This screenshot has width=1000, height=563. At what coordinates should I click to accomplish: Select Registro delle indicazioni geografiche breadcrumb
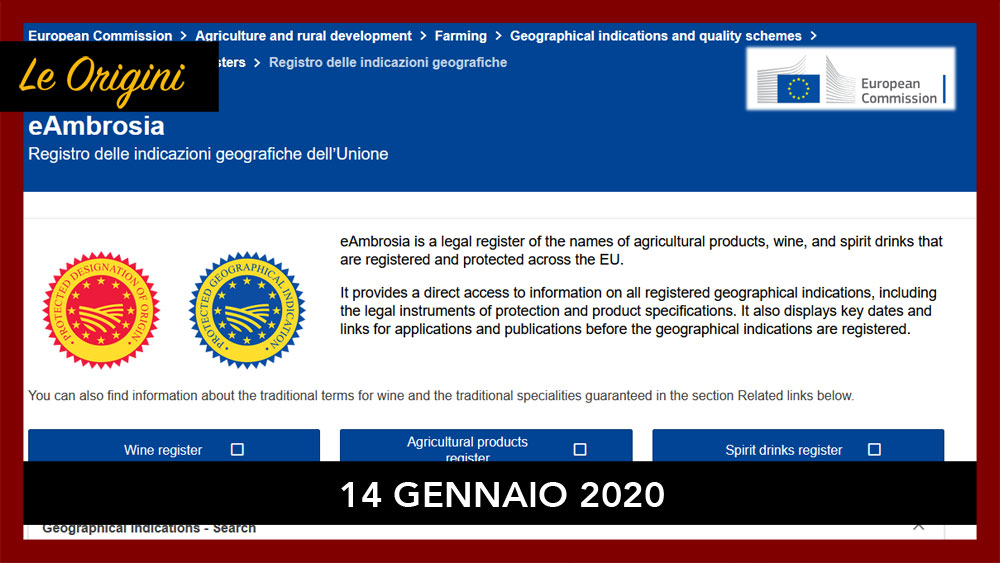388,62
